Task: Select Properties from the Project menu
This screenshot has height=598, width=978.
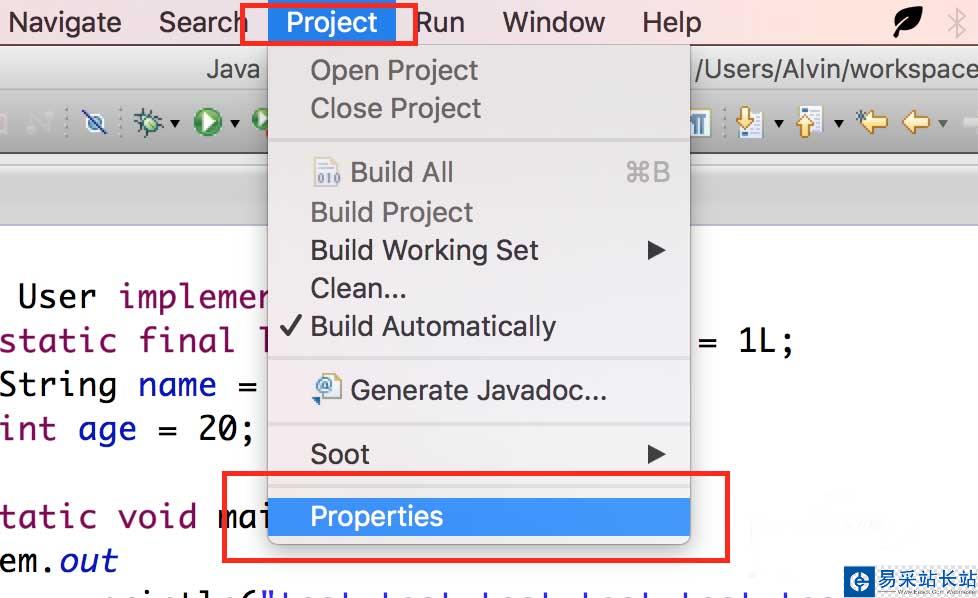Action: [x=377, y=517]
